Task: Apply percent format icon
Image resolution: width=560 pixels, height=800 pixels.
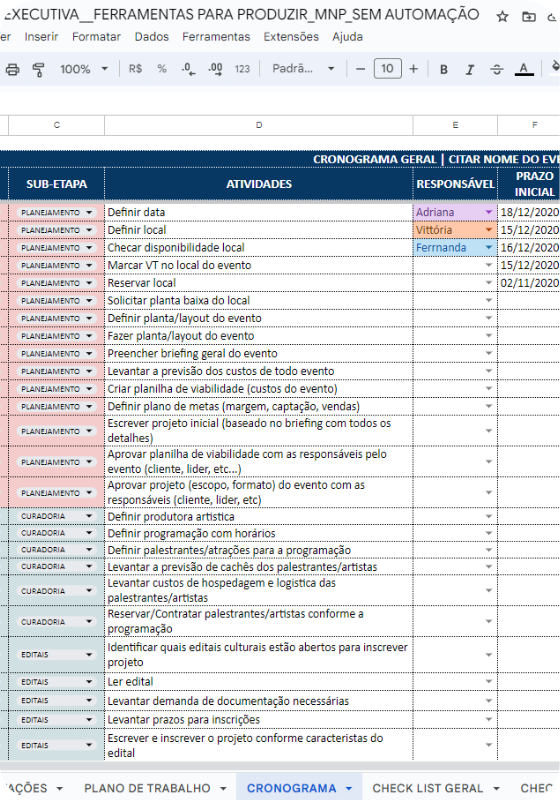Action: 162,68
